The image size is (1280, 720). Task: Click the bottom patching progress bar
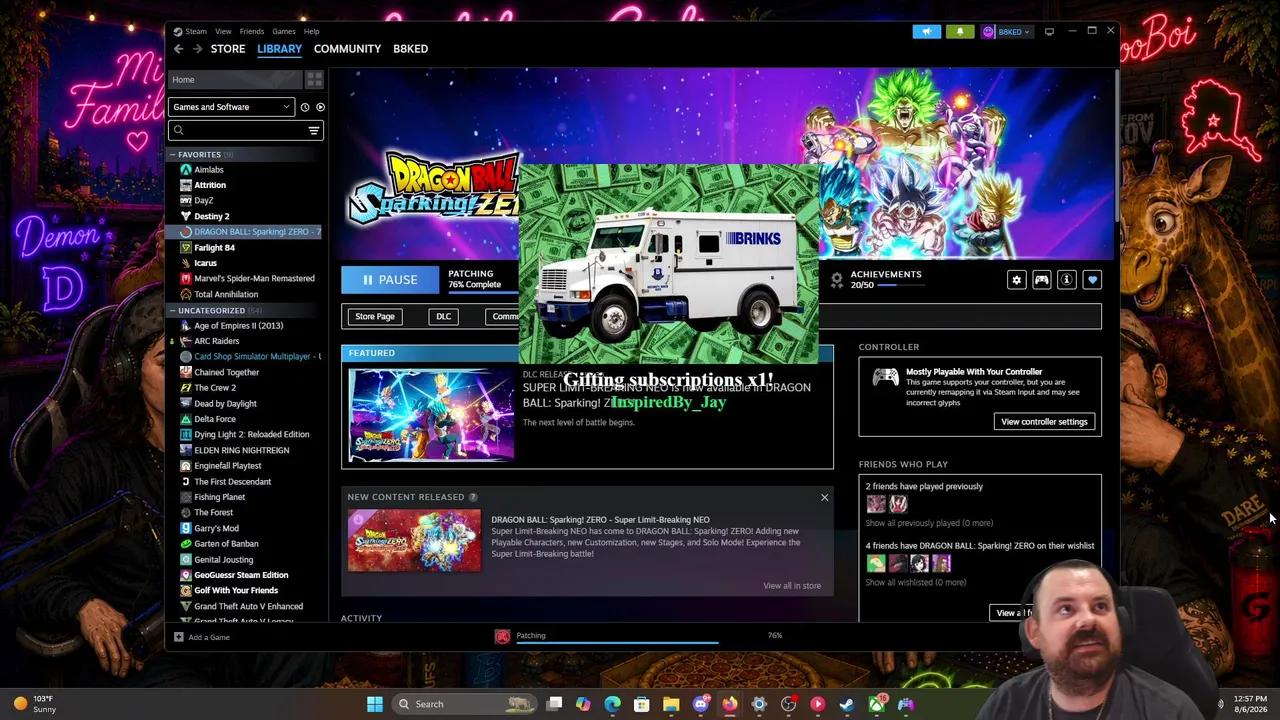click(x=617, y=643)
